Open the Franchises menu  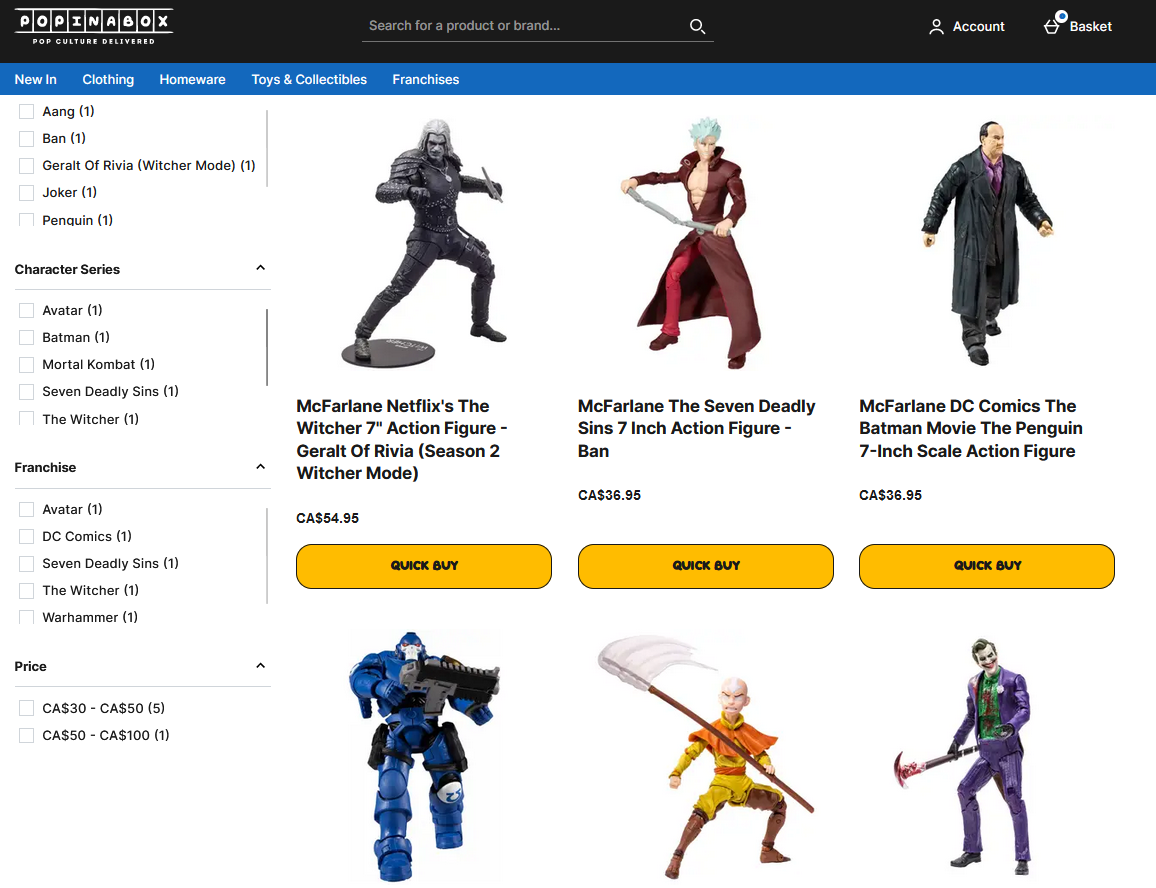click(425, 80)
